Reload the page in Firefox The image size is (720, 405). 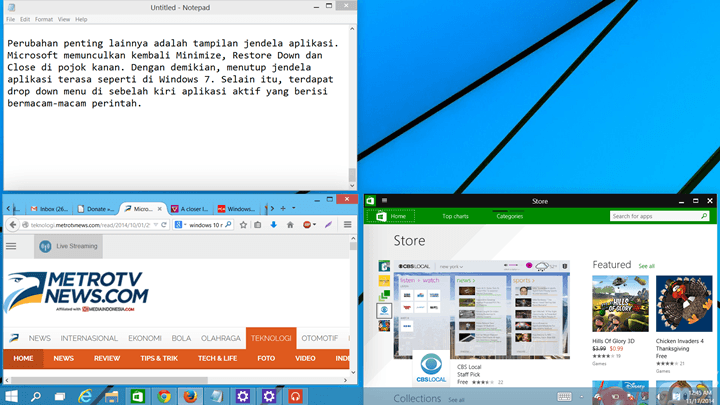tap(164, 225)
